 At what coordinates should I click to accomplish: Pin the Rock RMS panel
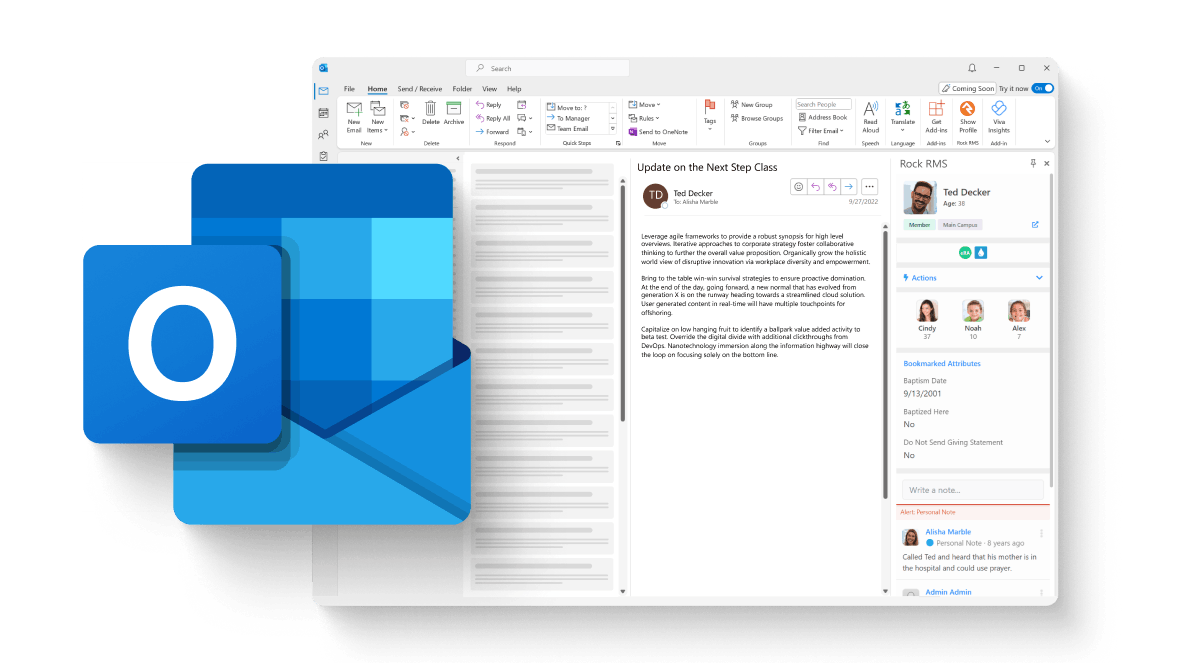1033,163
